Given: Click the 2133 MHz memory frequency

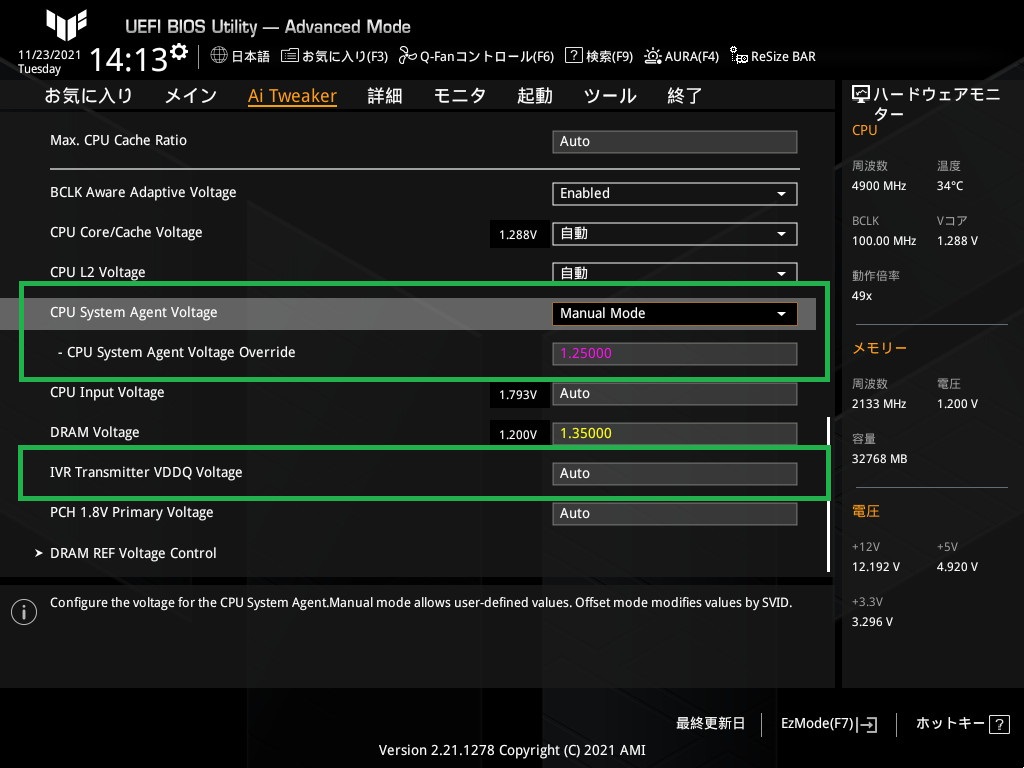Looking at the screenshot, I should [879, 404].
